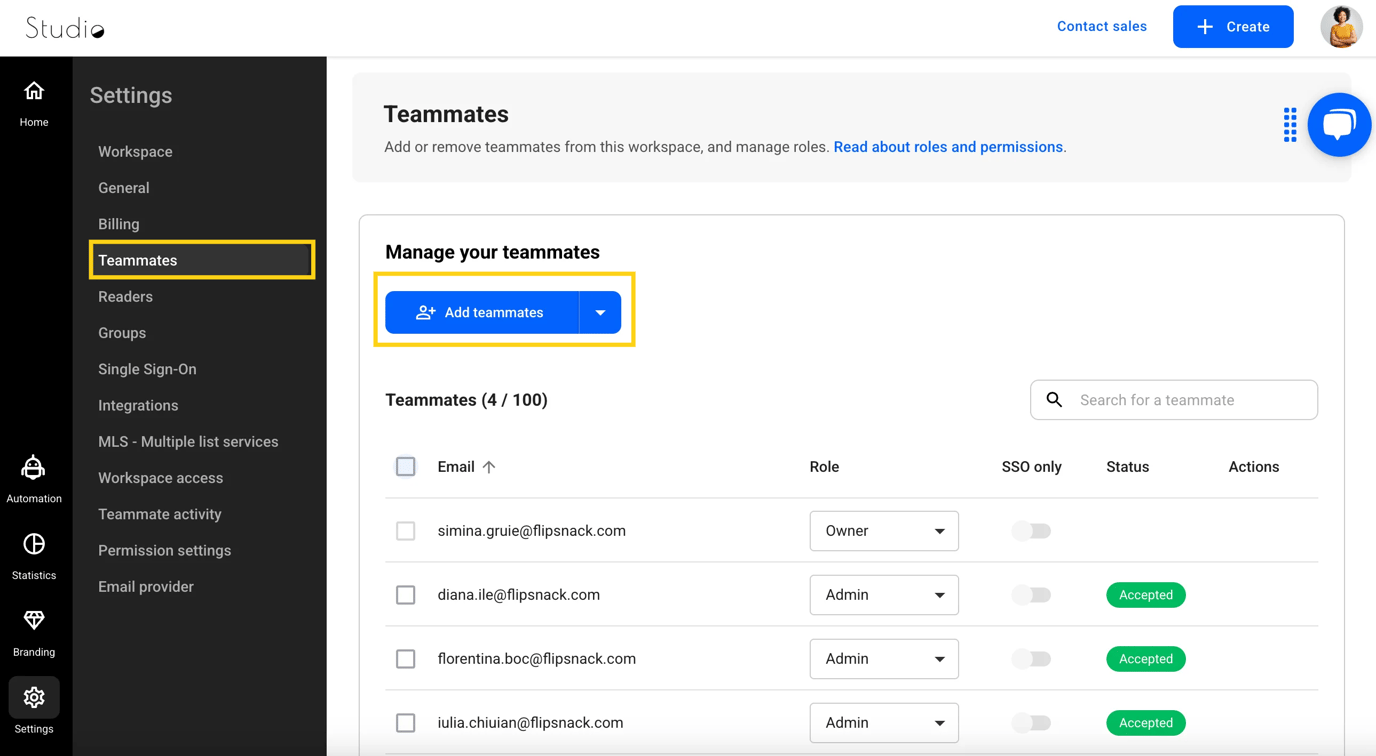
Task: Click the Add teammates button
Action: [x=482, y=313]
